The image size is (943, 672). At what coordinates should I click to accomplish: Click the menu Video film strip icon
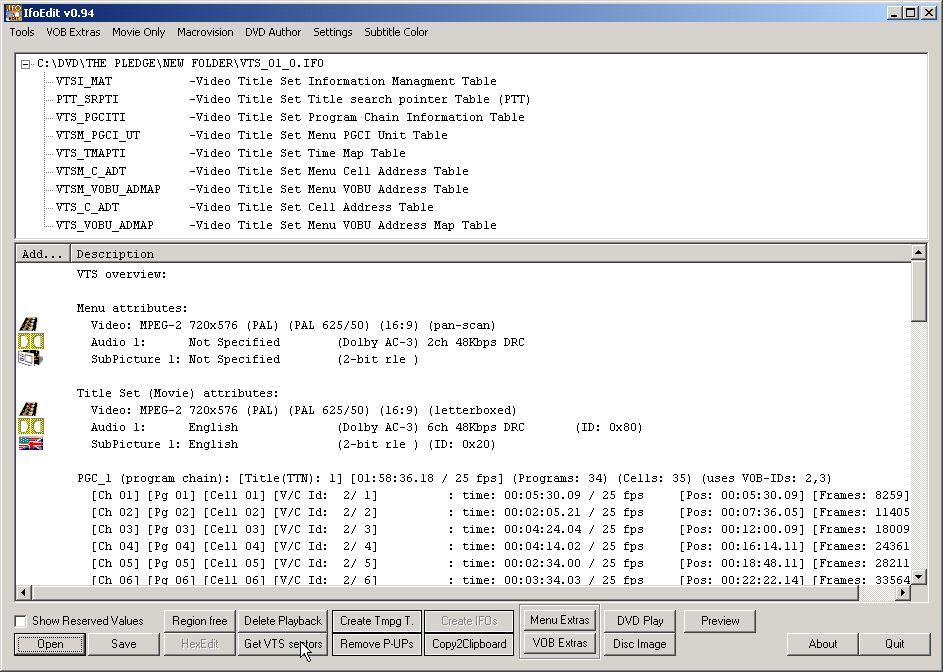(x=29, y=325)
